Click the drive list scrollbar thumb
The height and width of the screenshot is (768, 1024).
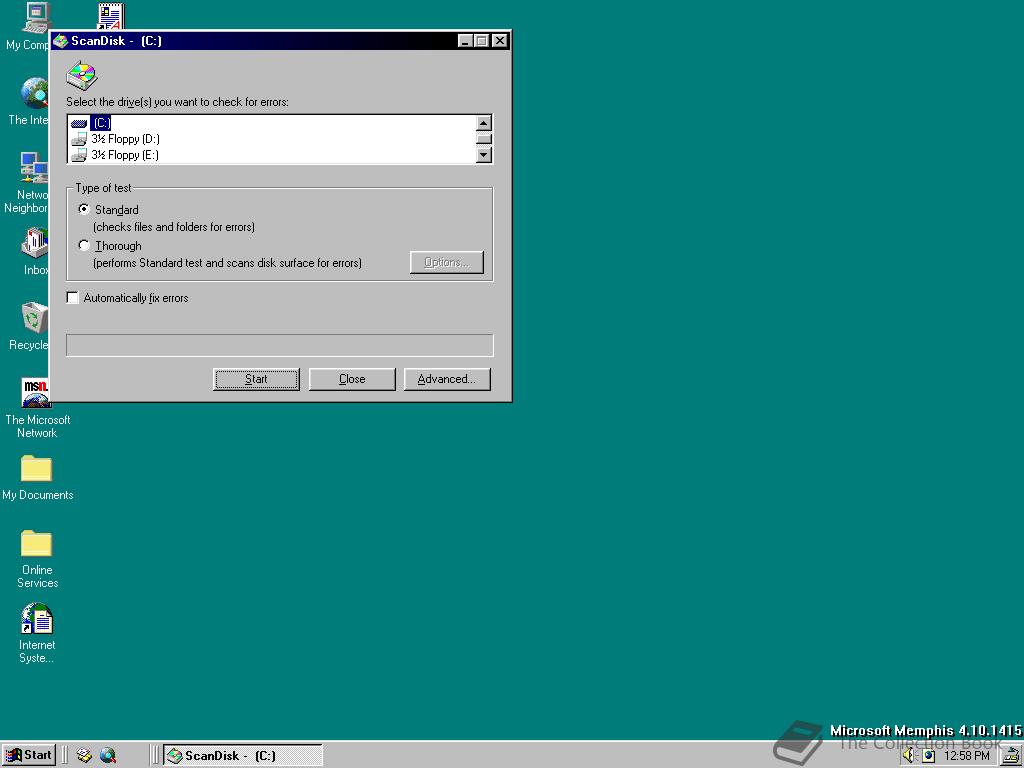click(484, 138)
